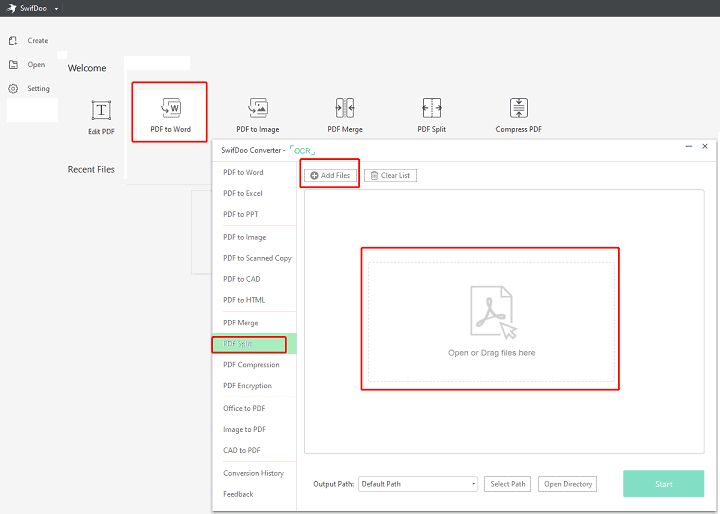Choose Office to PDF option
720x514 pixels.
[244, 408]
